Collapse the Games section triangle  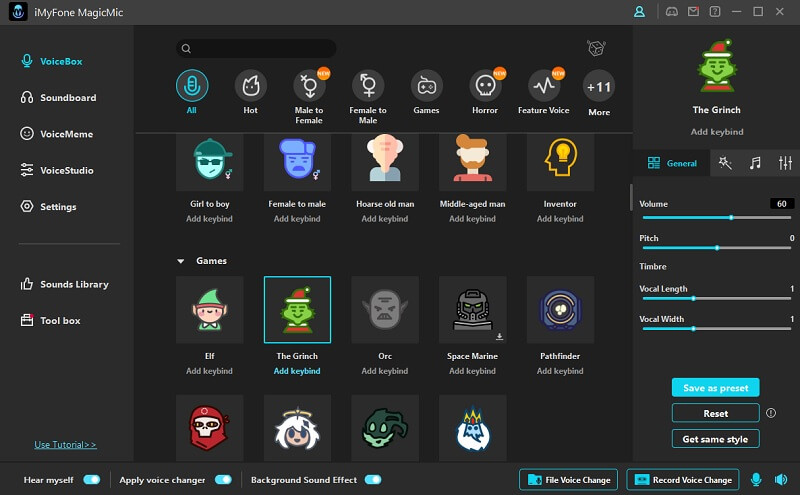(x=181, y=261)
